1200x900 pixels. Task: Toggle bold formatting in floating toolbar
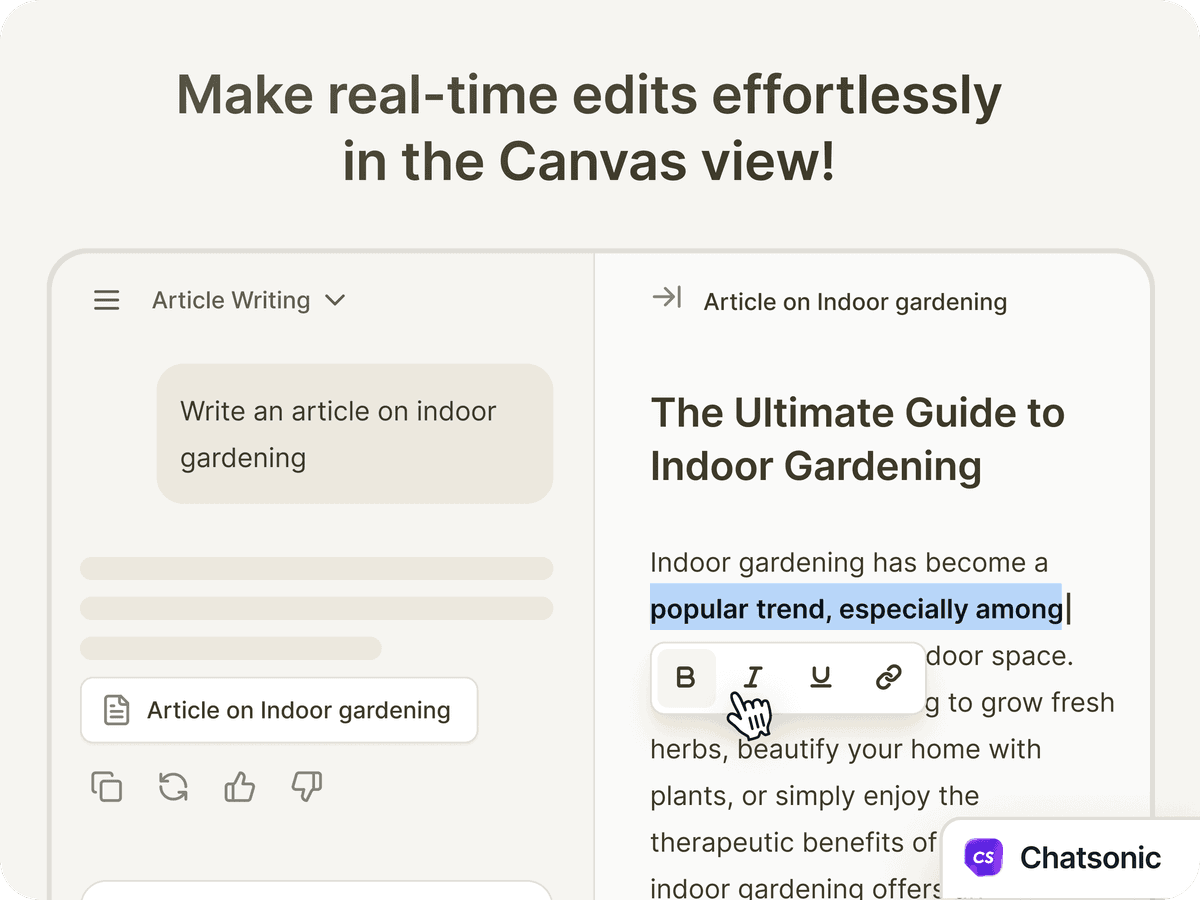point(686,678)
